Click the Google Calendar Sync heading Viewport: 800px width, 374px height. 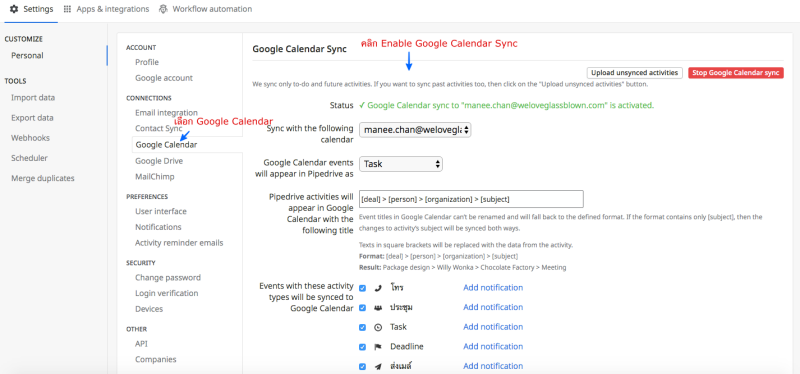(299, 49)
